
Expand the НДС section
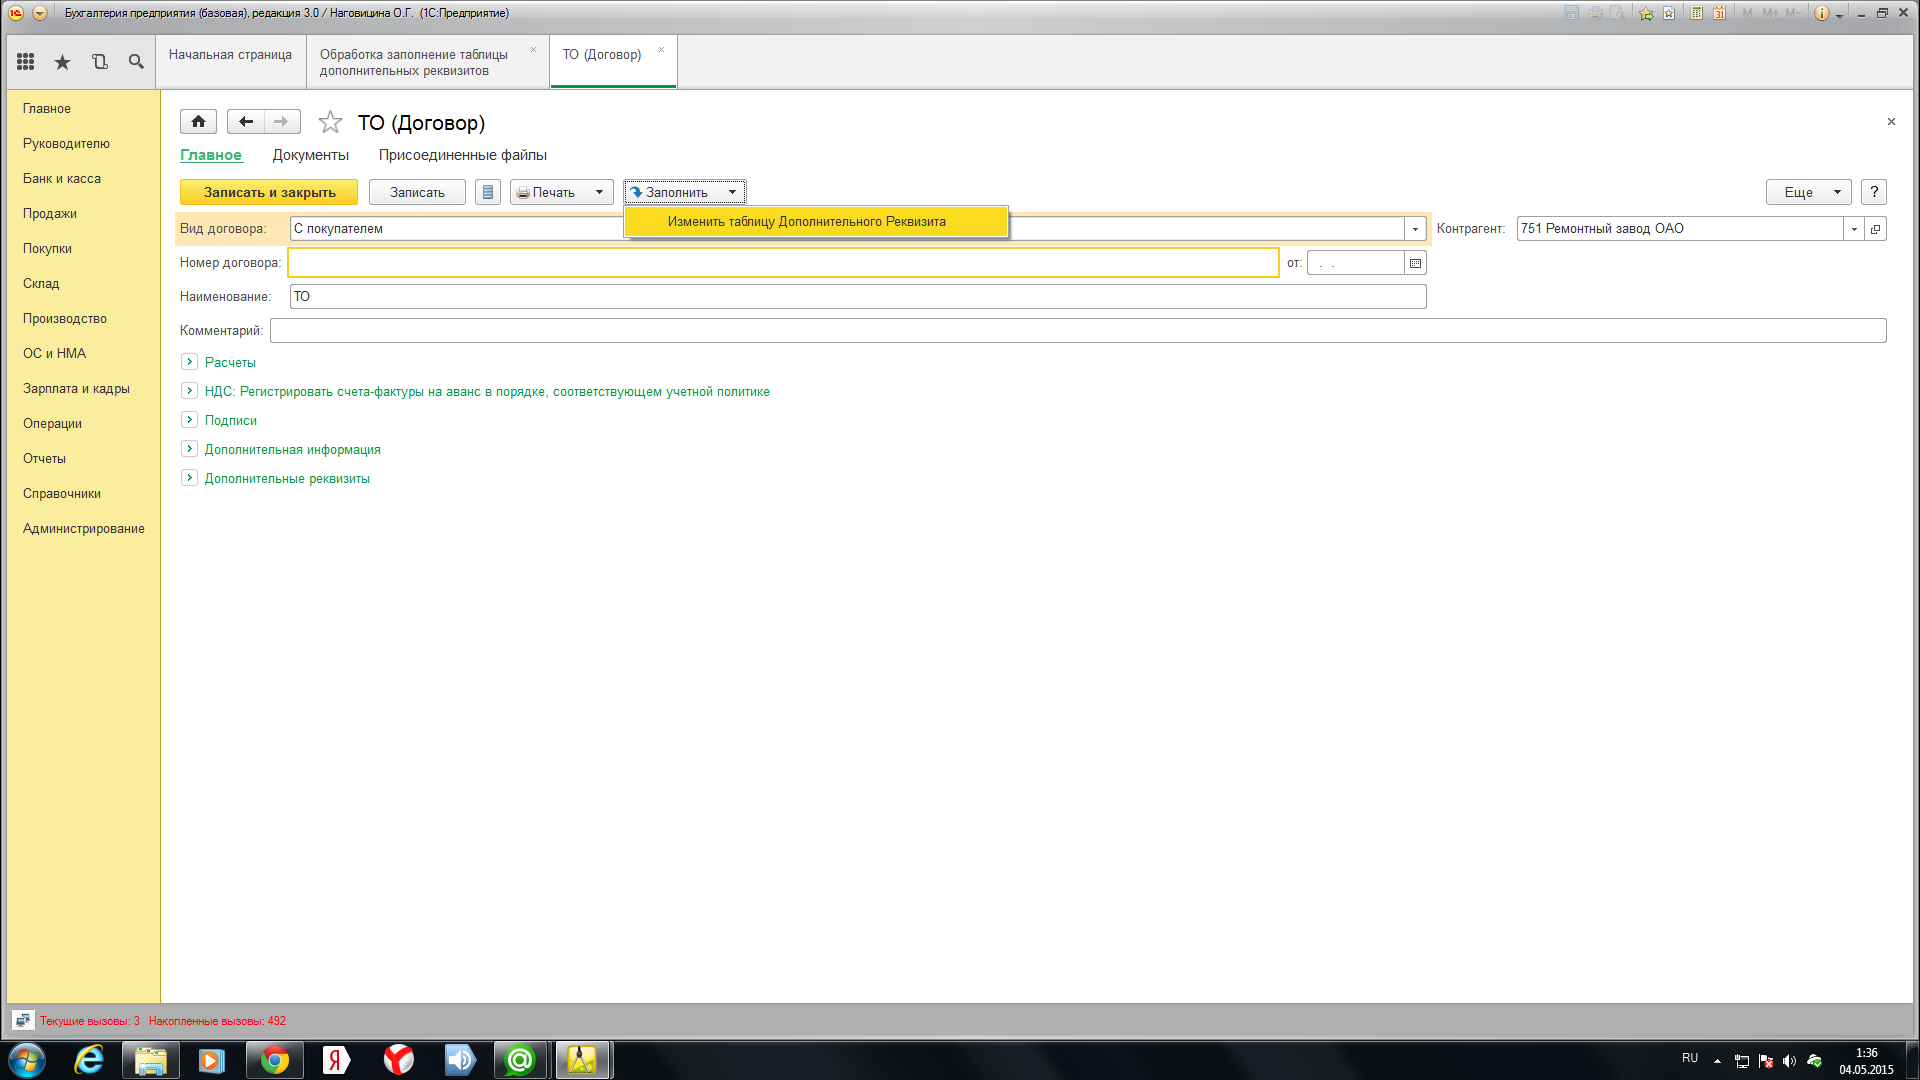[189, 391]
